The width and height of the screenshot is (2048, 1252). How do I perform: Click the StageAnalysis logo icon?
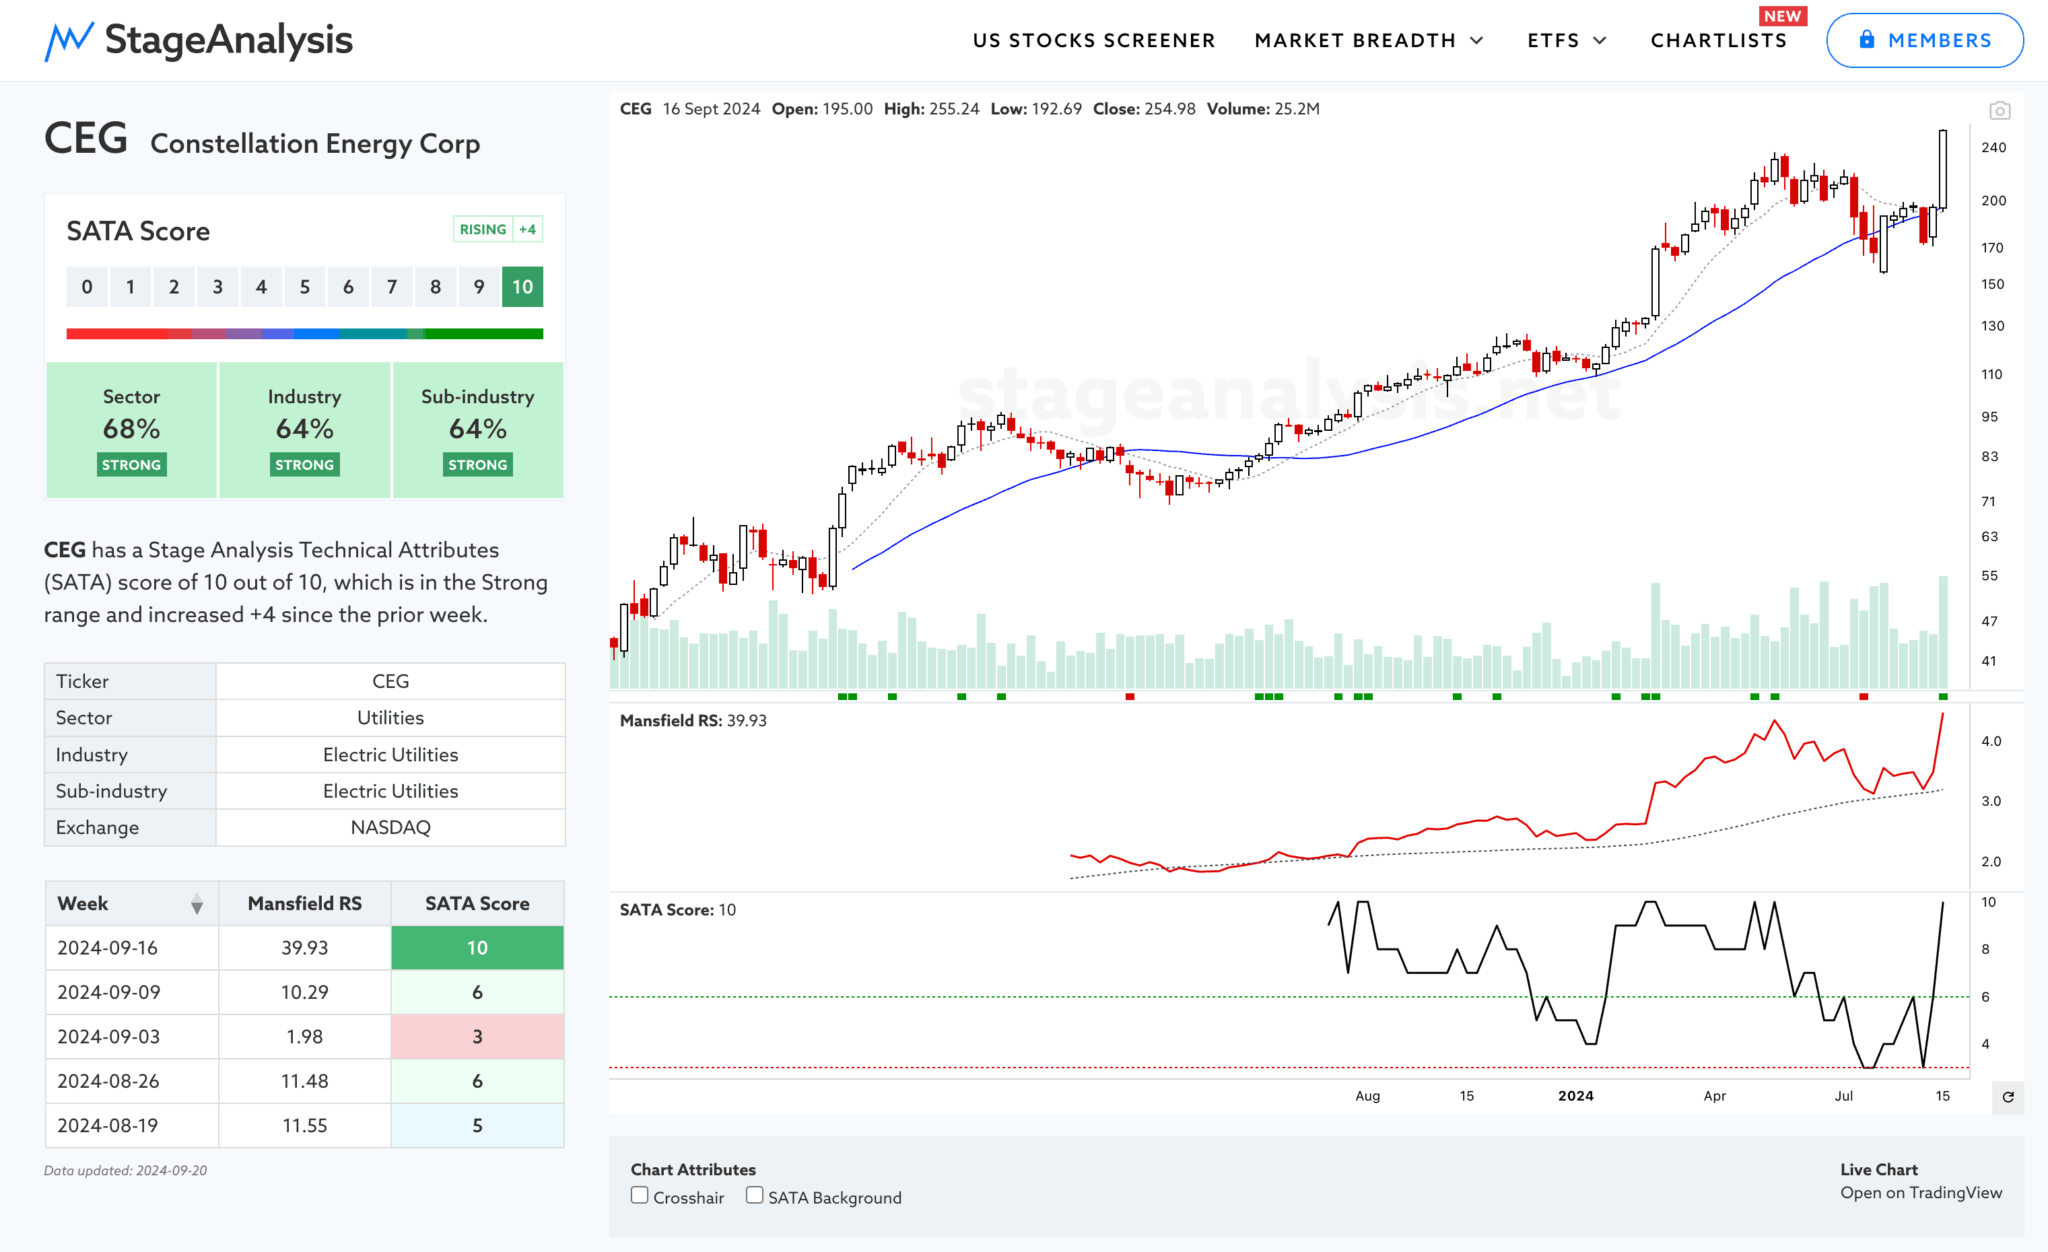pos(69,41)
